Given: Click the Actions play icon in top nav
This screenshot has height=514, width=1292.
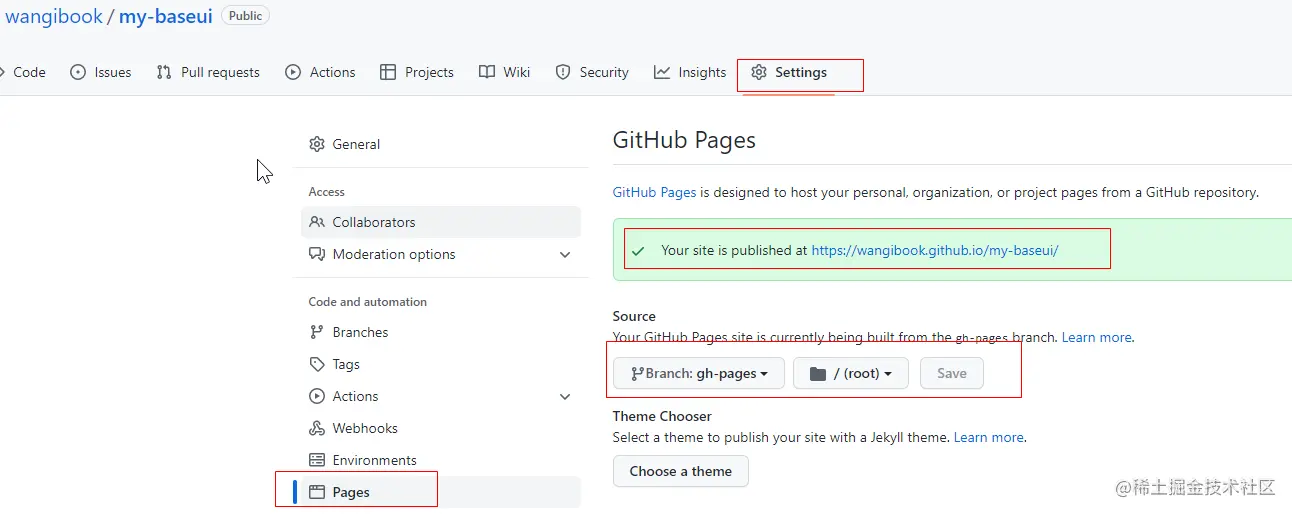Looking at the screenshot, I should [293, 72].
